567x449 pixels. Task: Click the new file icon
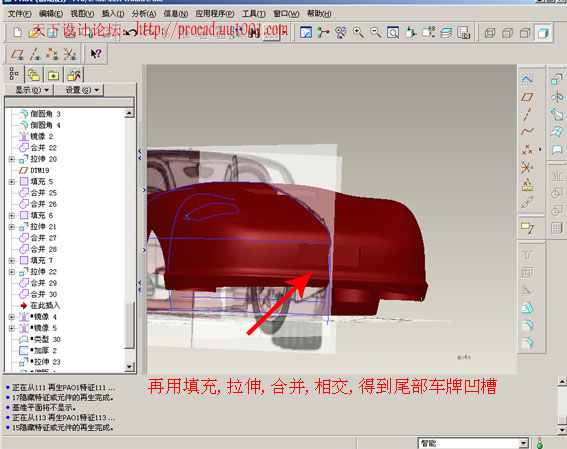[17, 33]
